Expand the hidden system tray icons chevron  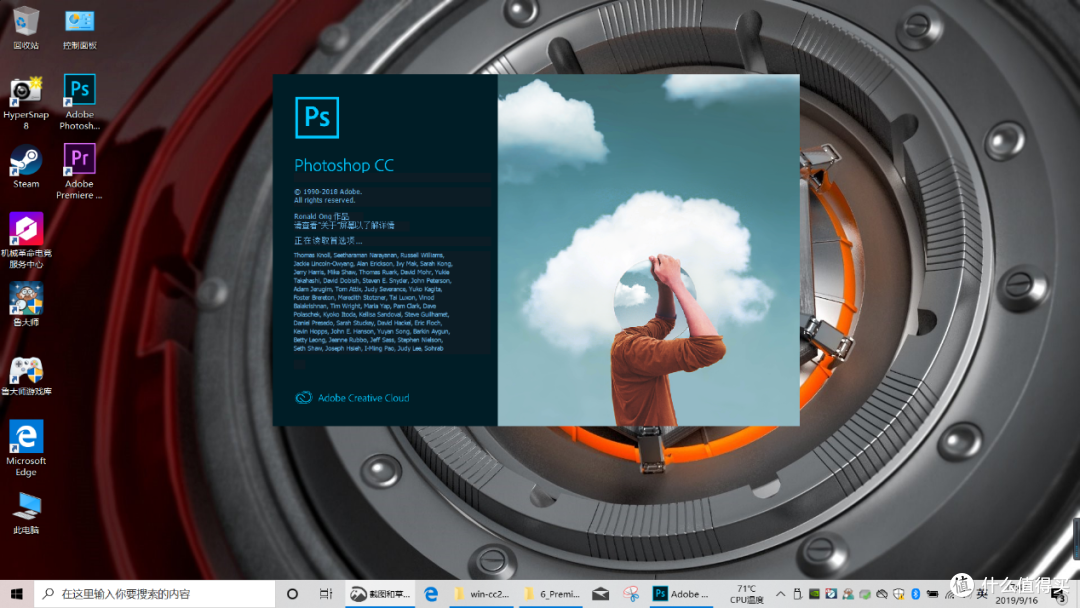tap(780, 594)
